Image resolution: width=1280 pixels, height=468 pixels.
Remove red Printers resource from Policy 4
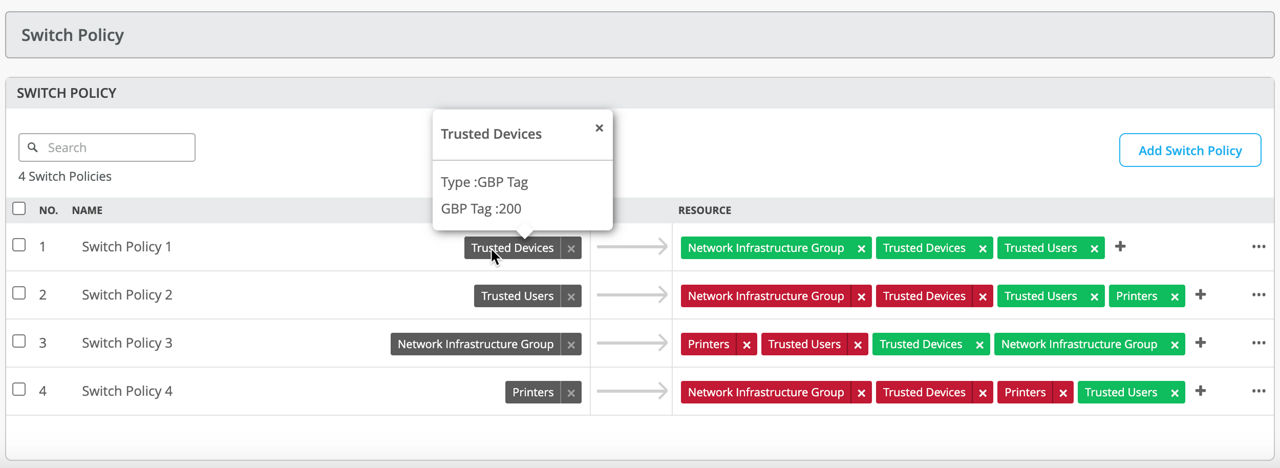[x=1062, y=393]
